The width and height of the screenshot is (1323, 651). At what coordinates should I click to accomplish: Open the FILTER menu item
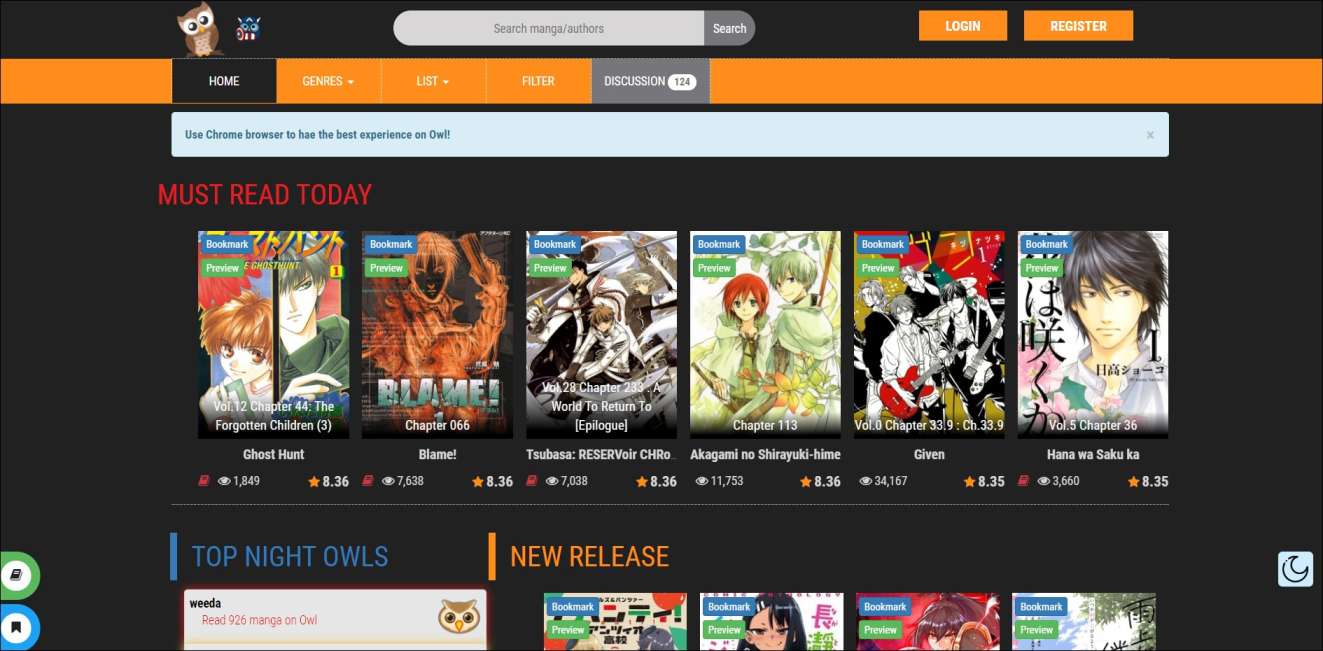(x=538, y=81)
